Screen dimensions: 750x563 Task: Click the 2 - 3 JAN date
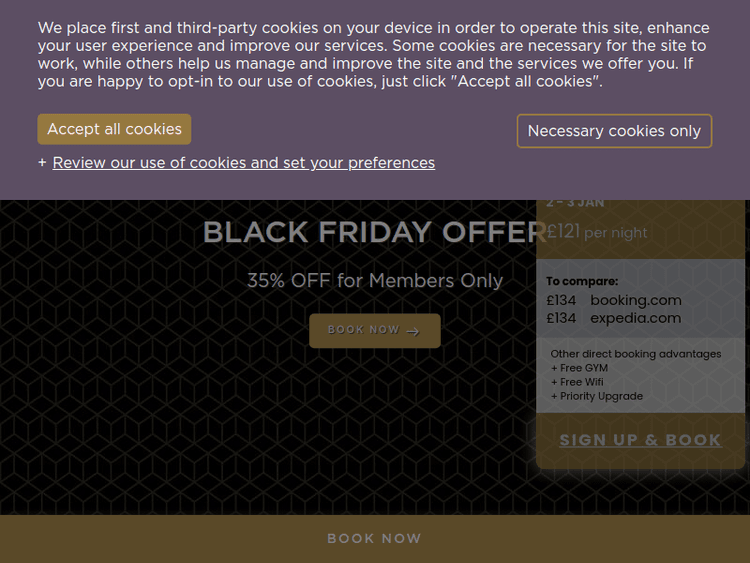576,203
